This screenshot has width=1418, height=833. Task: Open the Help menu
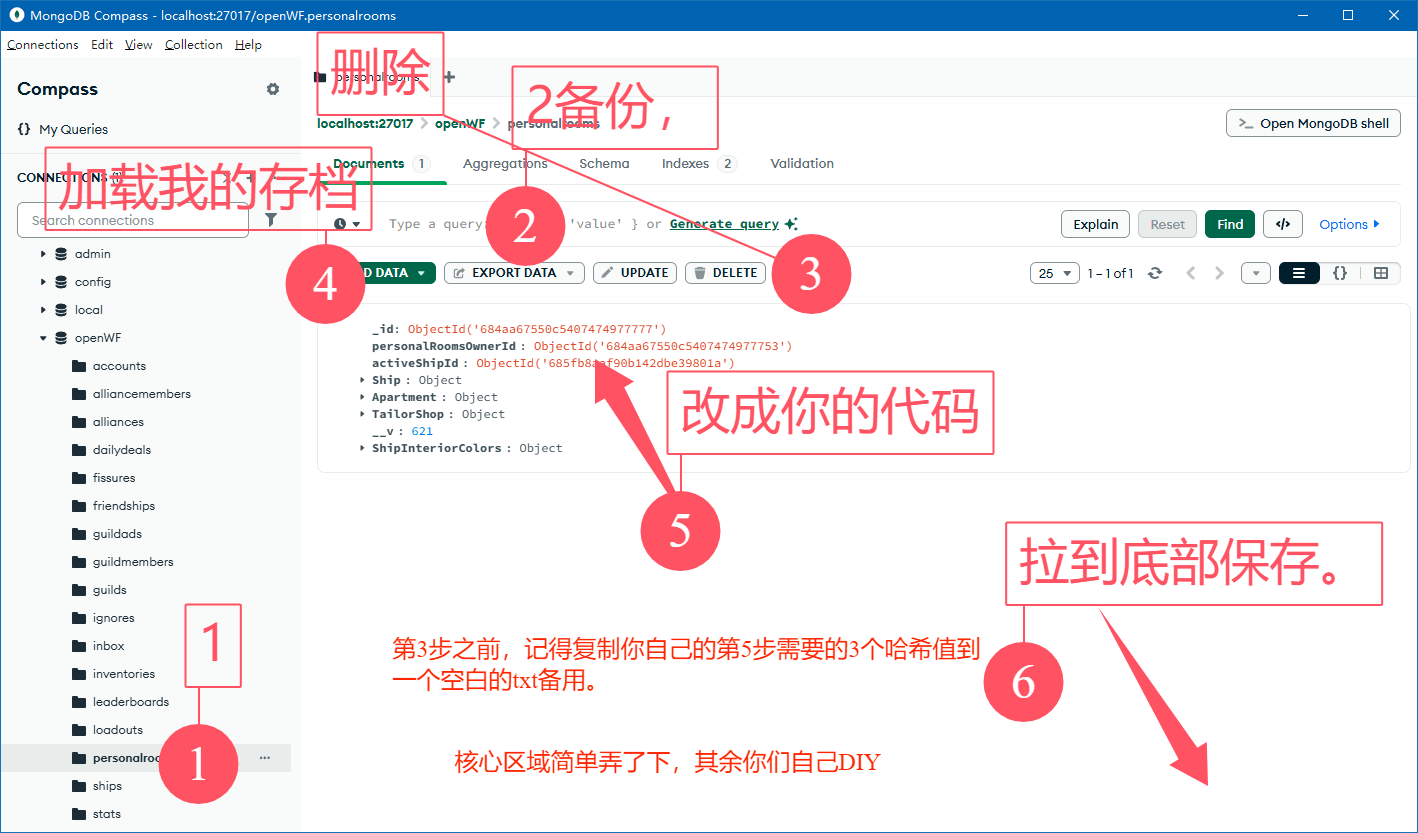(x=248, y=45)
